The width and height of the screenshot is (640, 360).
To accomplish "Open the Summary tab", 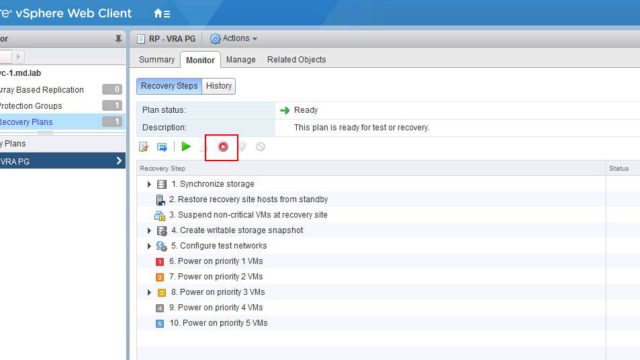I will point(157,60).
